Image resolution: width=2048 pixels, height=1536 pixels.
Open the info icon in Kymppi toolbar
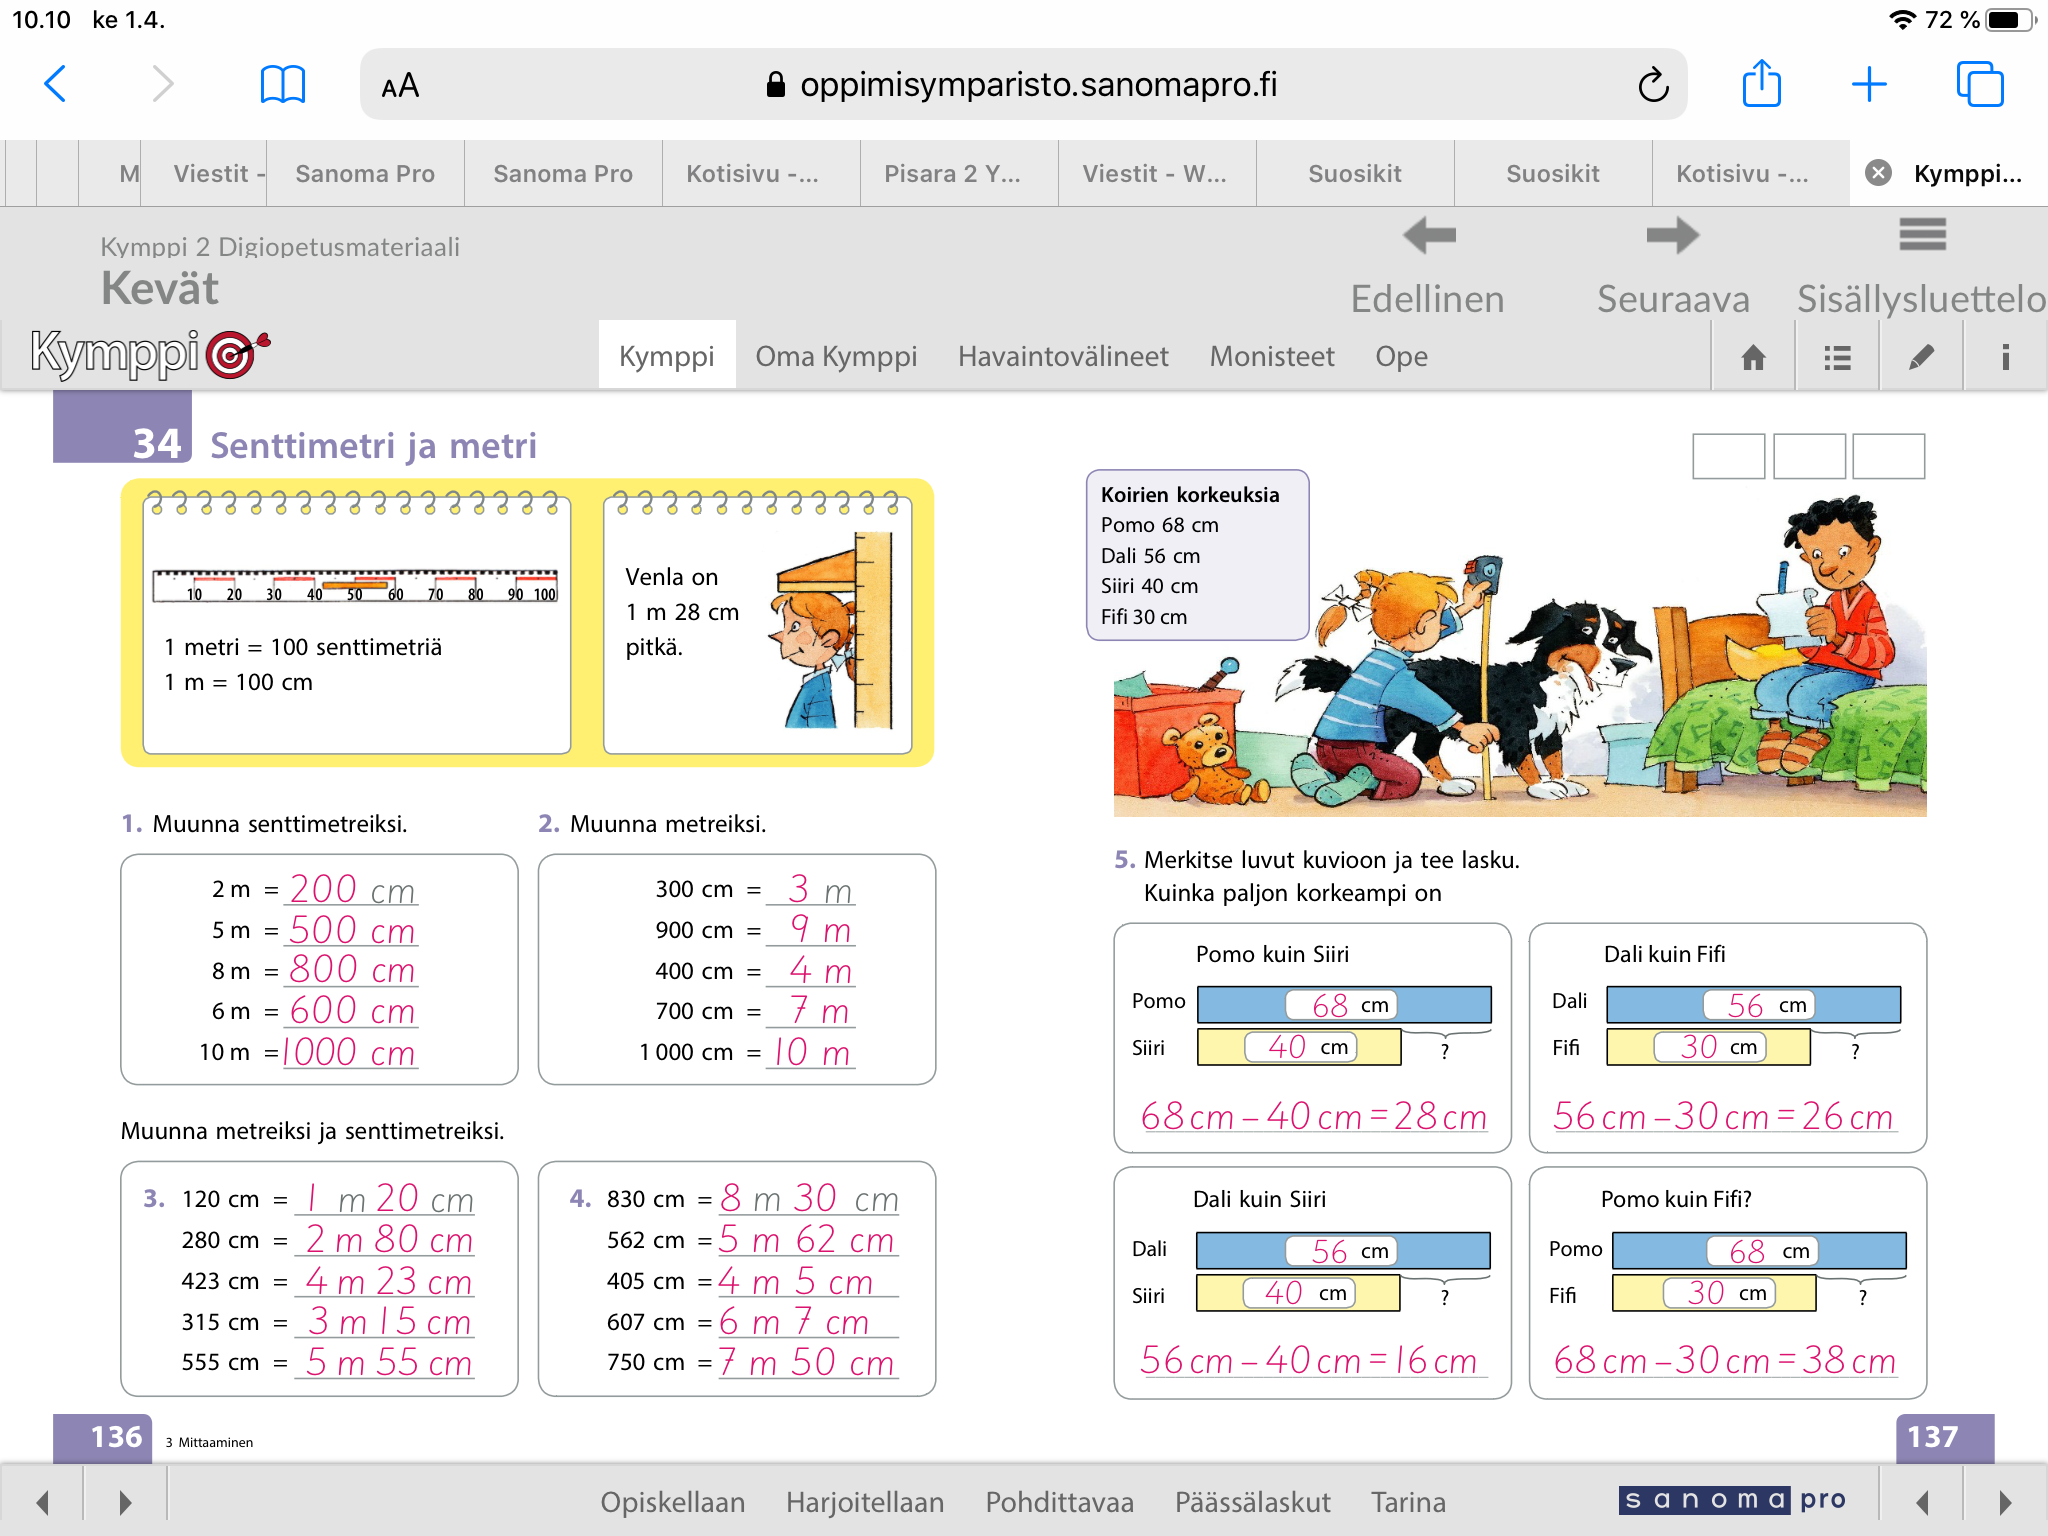pos(2004,357)
